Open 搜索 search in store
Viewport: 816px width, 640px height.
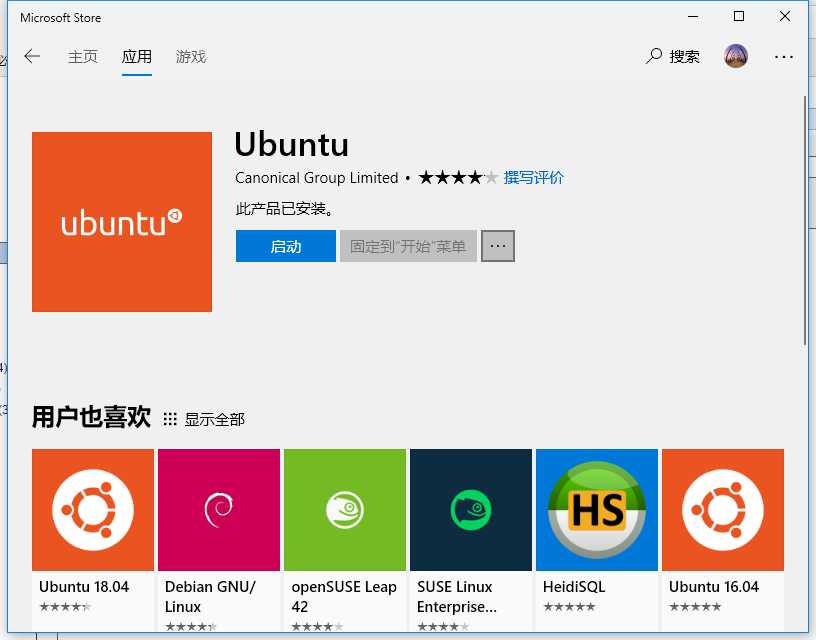pyautogui.click(x=673, y=56)
